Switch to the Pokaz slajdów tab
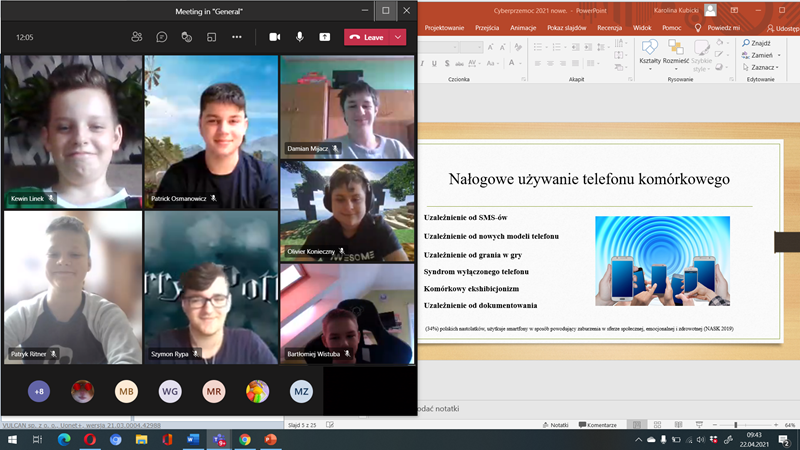Viewport: 800px width, 450px height. (567, 28)
